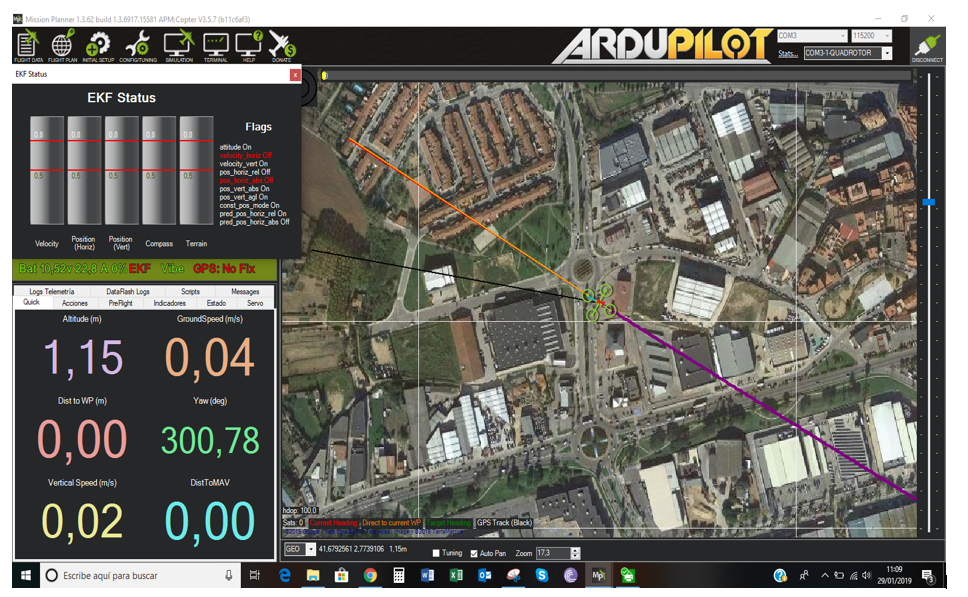This screenshot has width=968, height=597.
Task: Click the GPS Track (Black) legend
Action: click(x=504, y=523)
